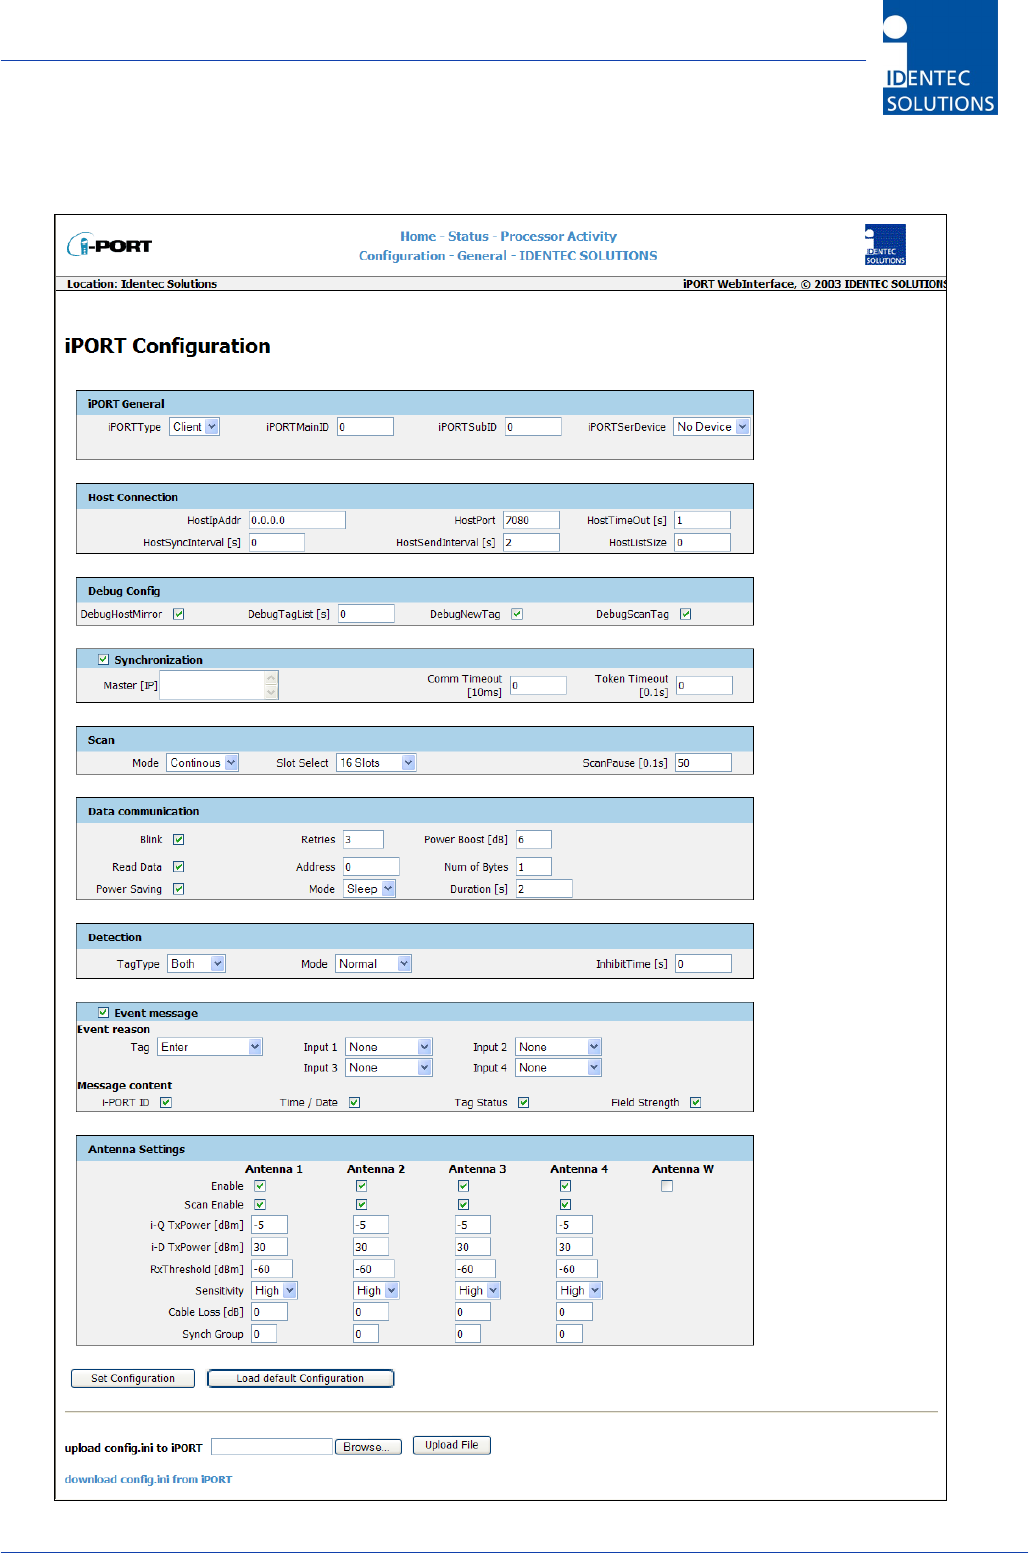Toggle the DebugScanTag checkbox
This screenshot has height=1553, width=1029.
coord(686,614)
